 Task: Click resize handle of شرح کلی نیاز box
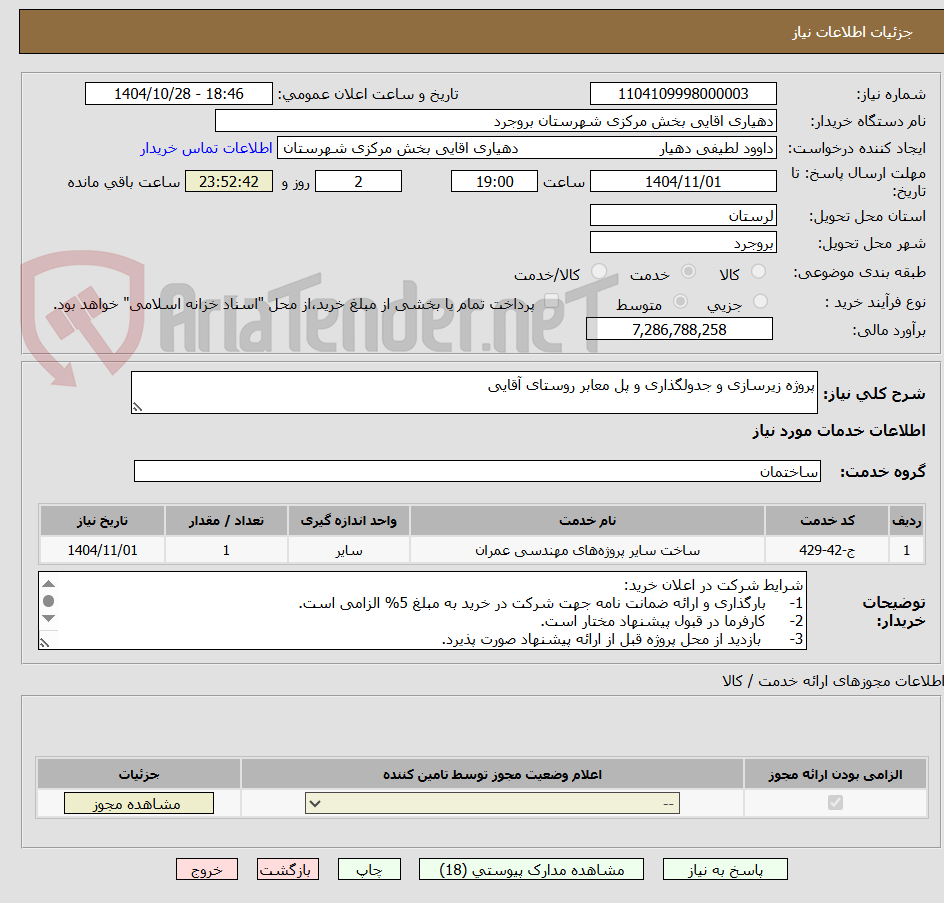(x=138, y=408)
